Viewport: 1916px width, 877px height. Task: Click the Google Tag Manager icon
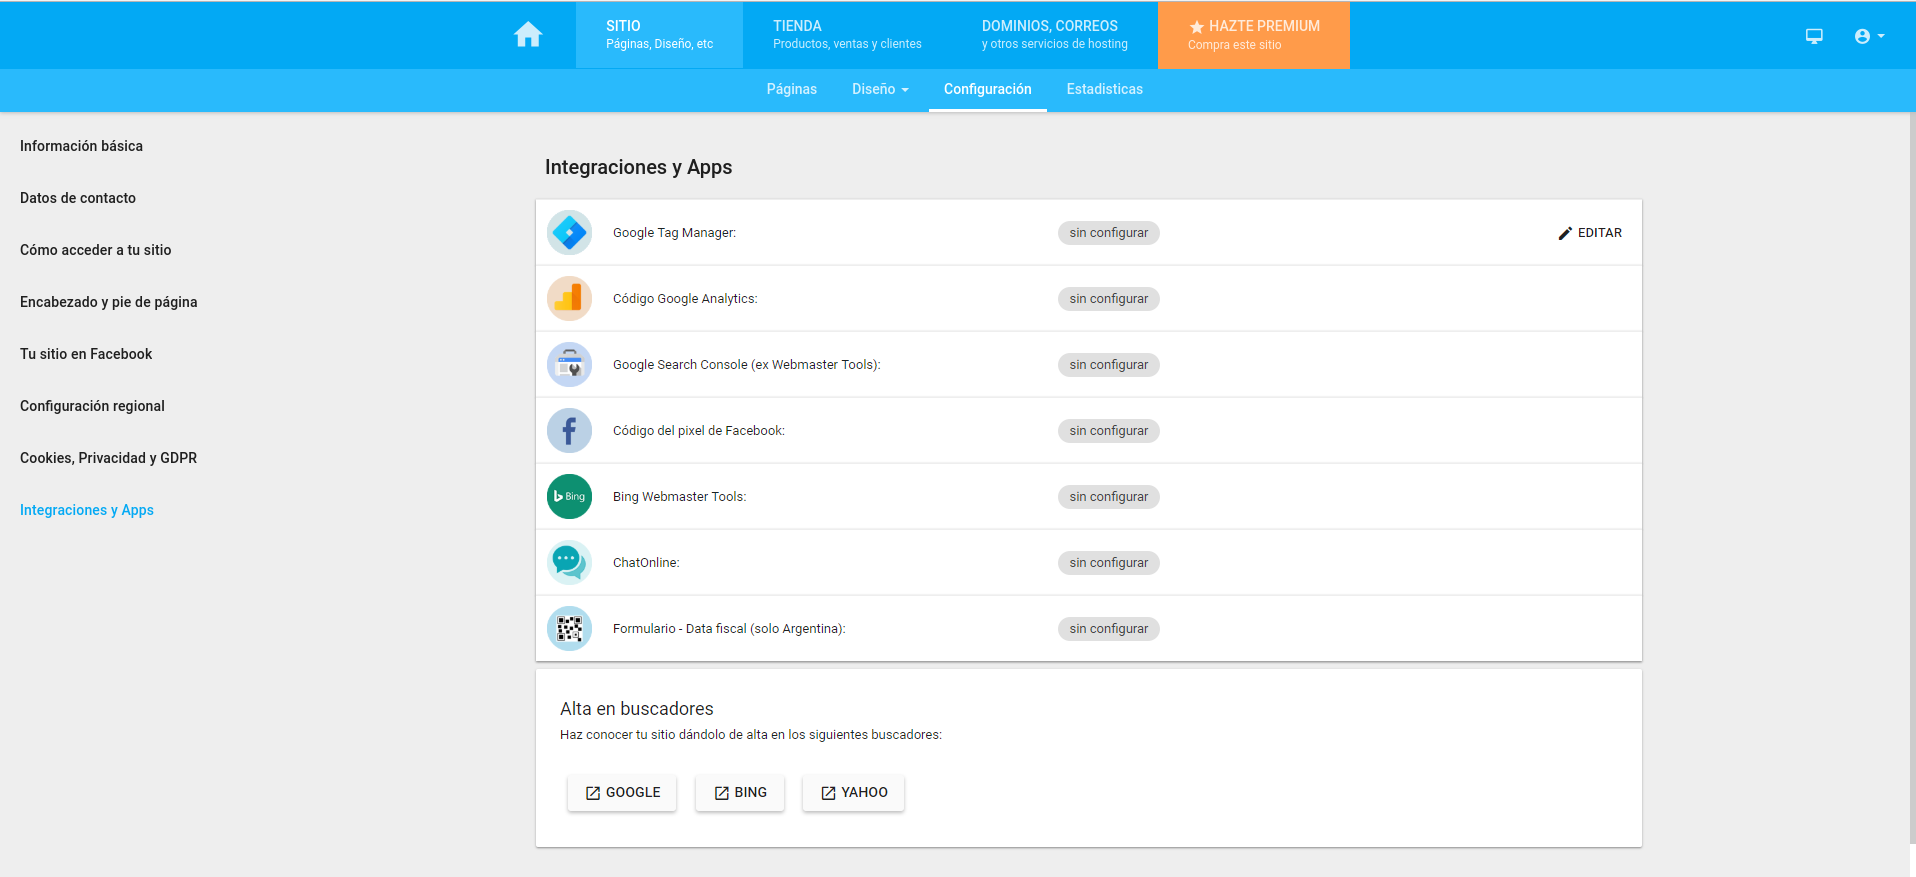point(569,233)
